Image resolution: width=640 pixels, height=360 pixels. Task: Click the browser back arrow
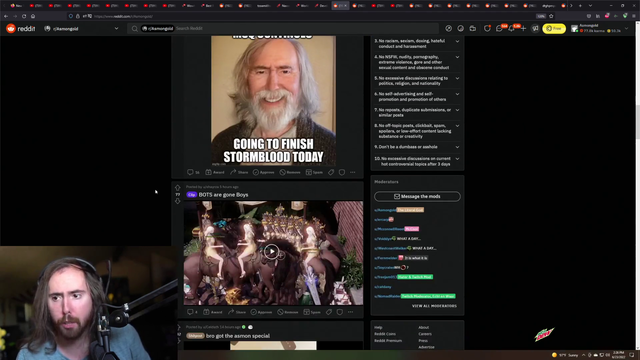click(6, 16)
